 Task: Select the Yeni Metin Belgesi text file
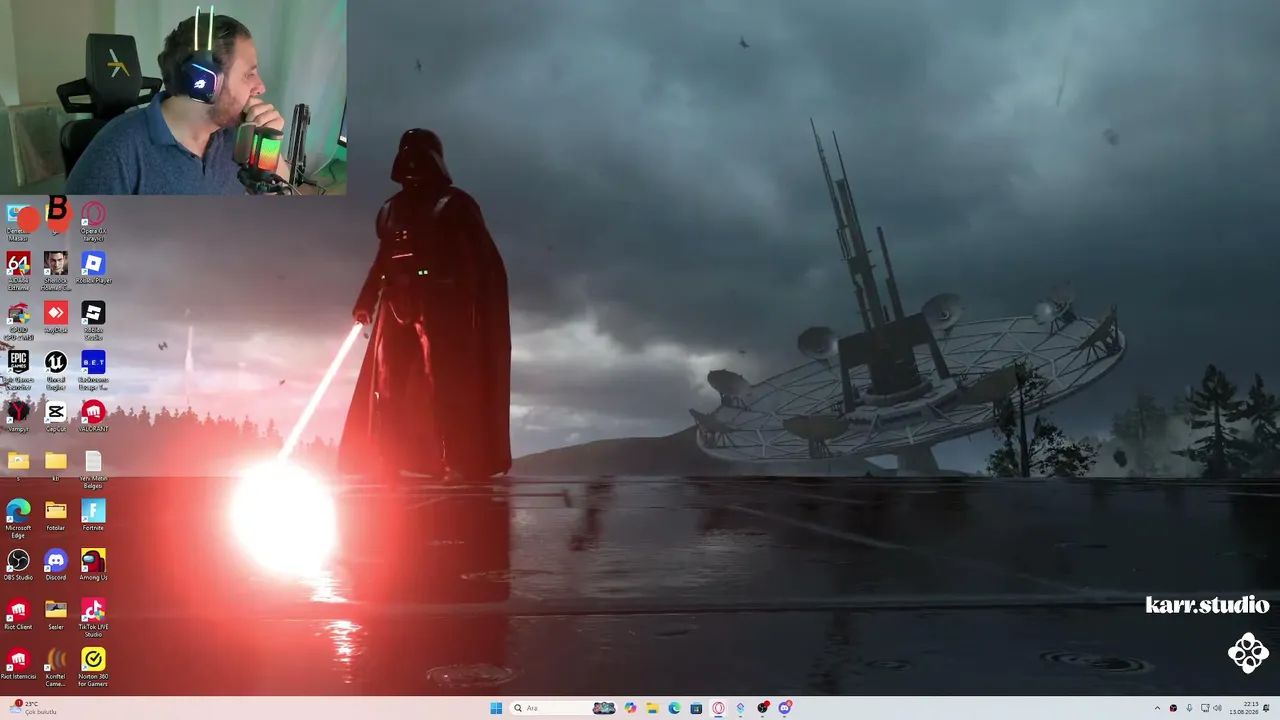93,468
